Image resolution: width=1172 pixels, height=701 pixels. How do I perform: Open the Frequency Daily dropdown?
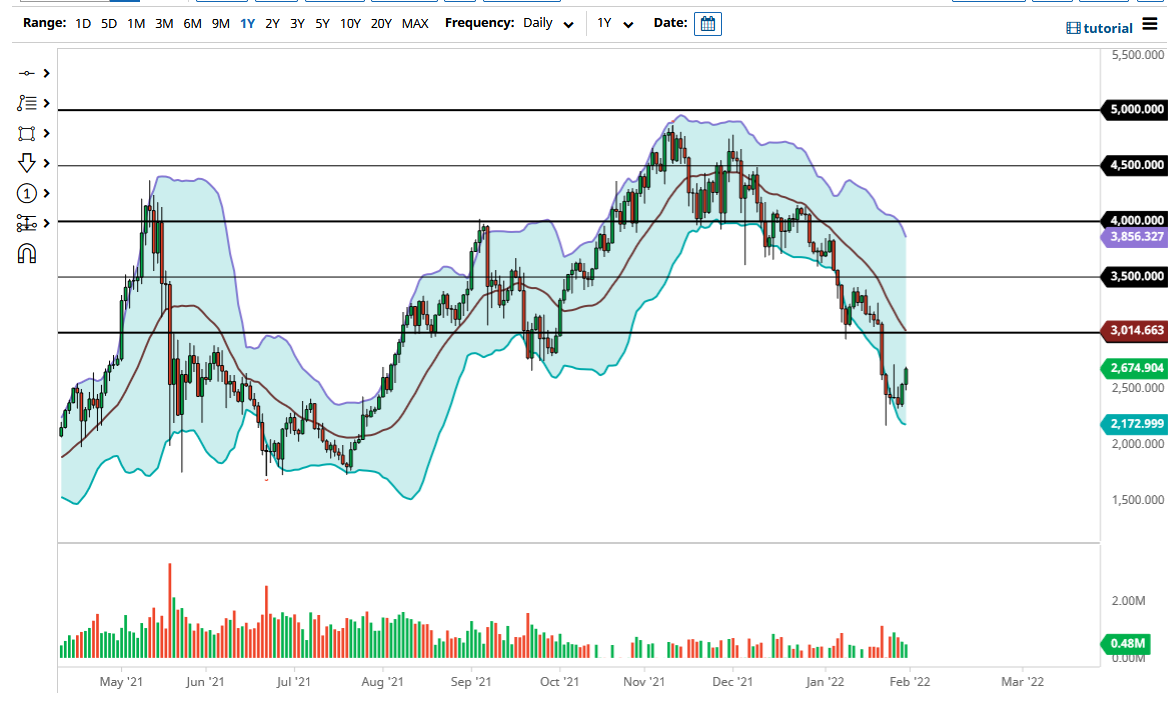[548, 23]
